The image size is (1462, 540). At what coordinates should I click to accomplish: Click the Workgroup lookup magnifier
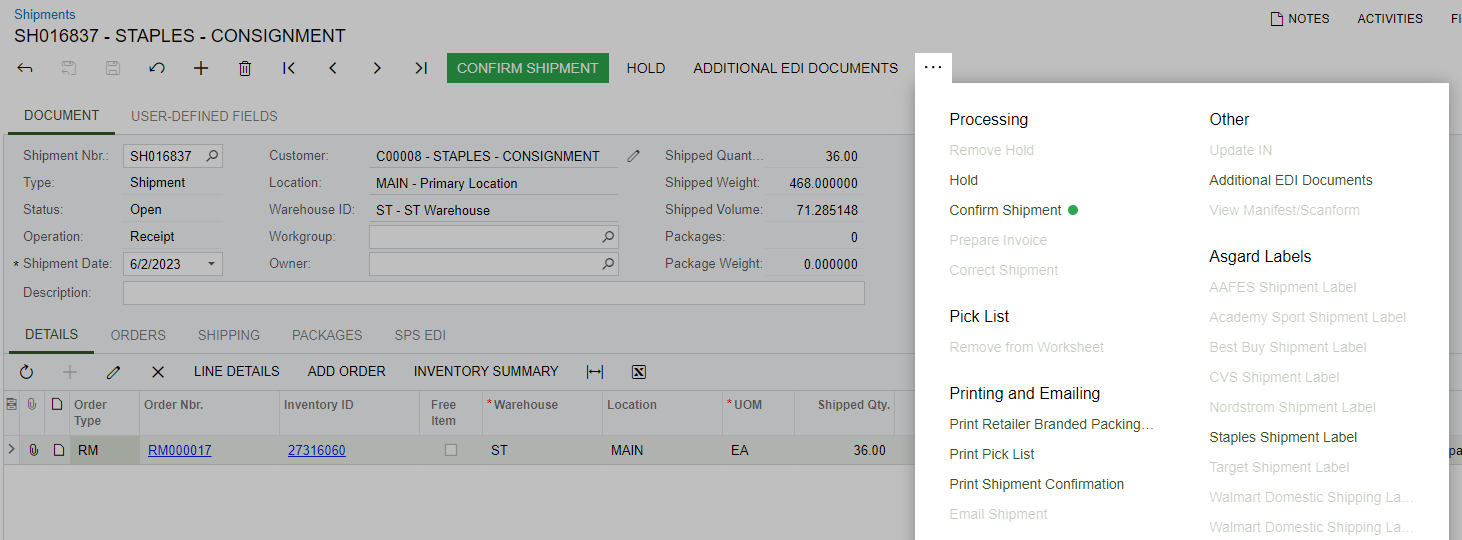608,237
